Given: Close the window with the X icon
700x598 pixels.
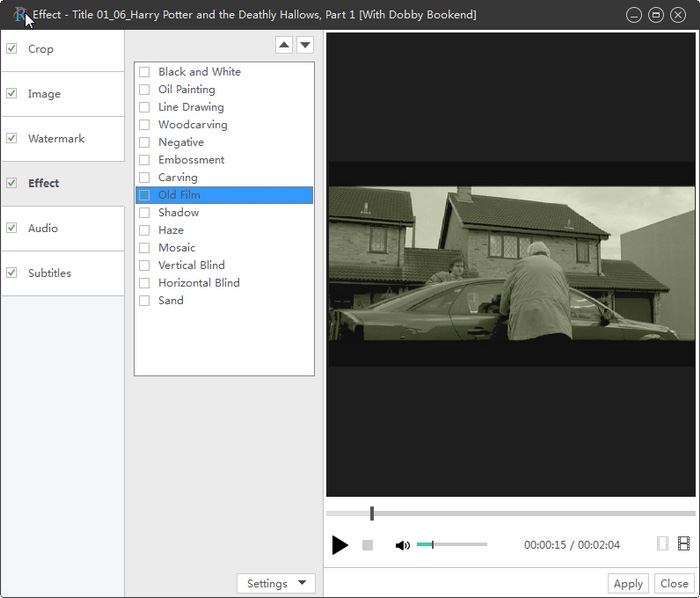Looking at the screenshot, I should tap(678, 15).
